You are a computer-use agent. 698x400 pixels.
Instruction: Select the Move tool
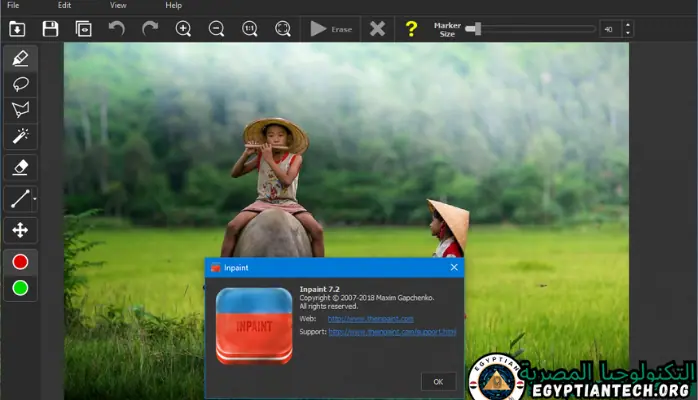point(19,231)
